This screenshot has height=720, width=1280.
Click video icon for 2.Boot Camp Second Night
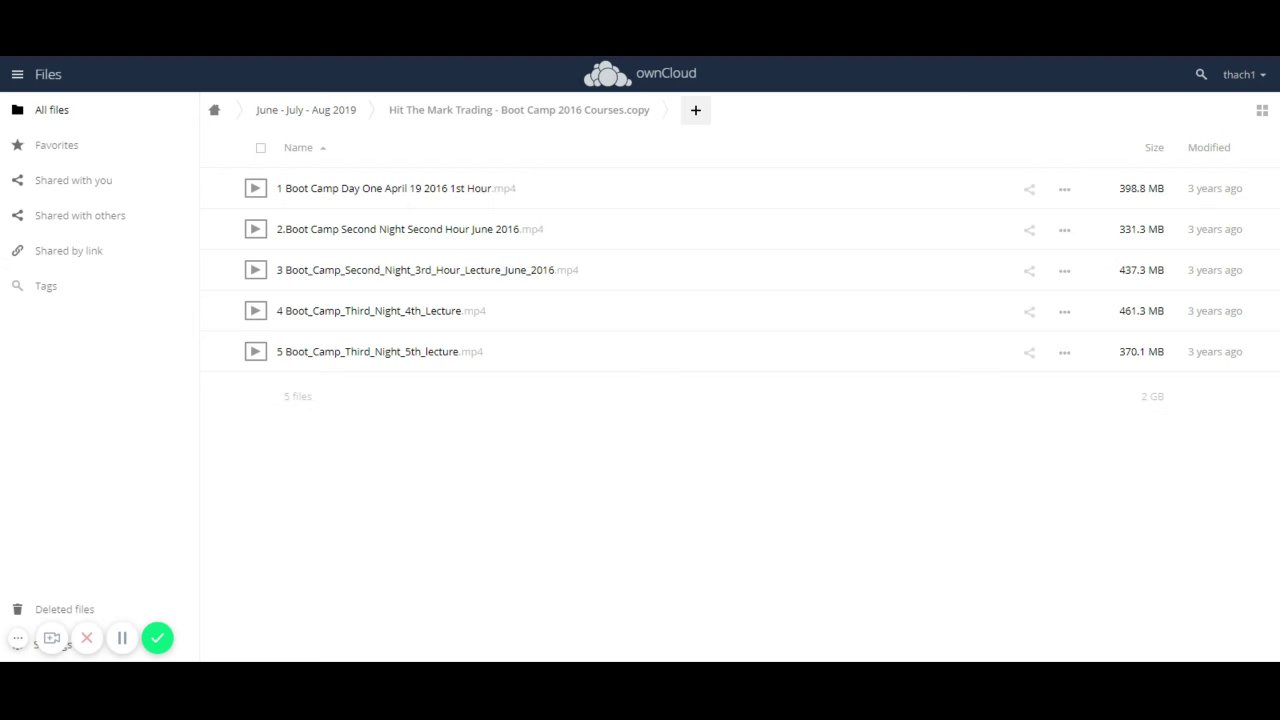coord(256,229)
